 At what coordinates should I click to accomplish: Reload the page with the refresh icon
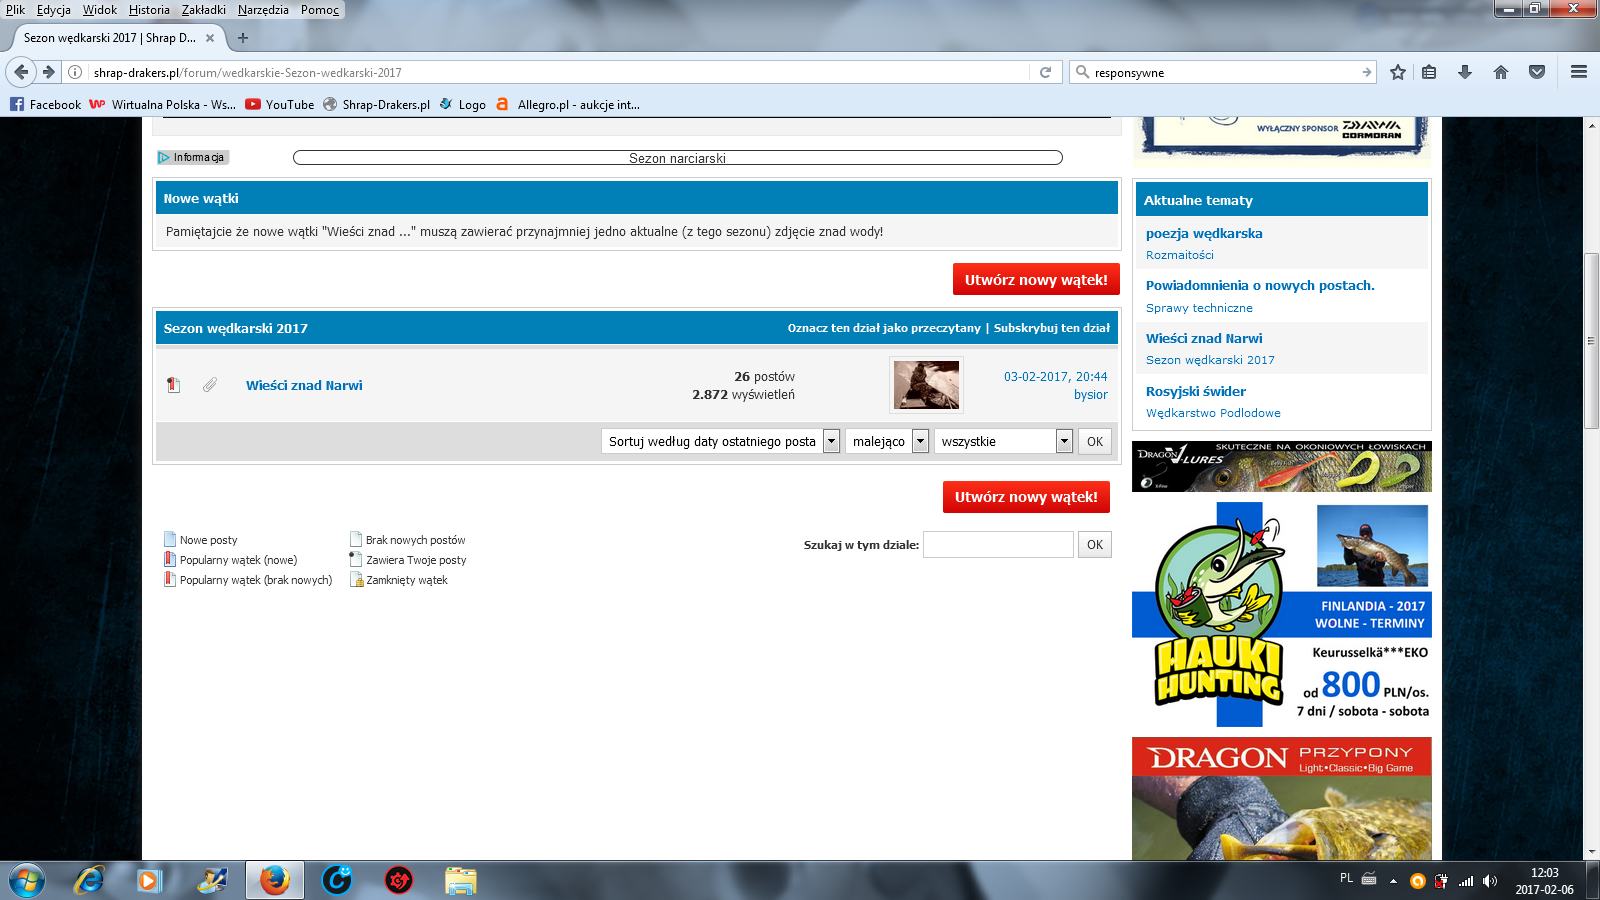[x=1045, y=72]
